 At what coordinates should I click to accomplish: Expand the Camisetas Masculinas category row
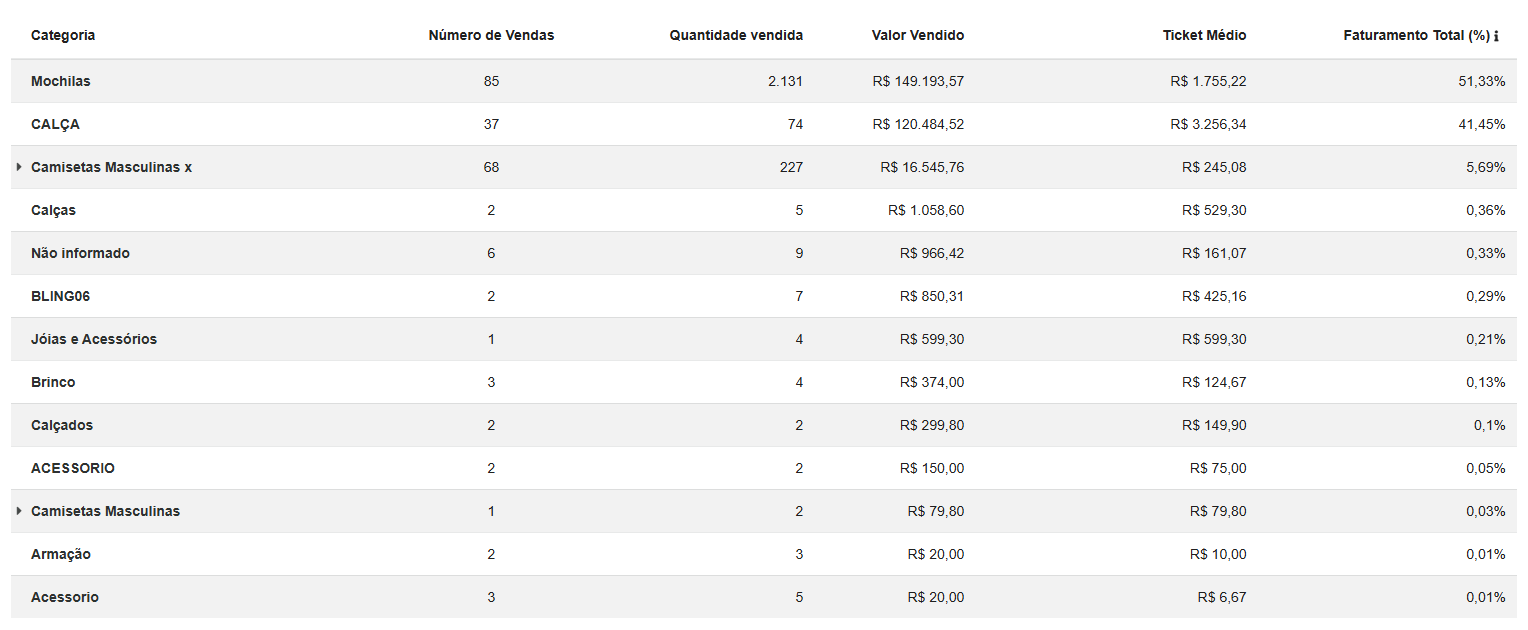[19, 511]
